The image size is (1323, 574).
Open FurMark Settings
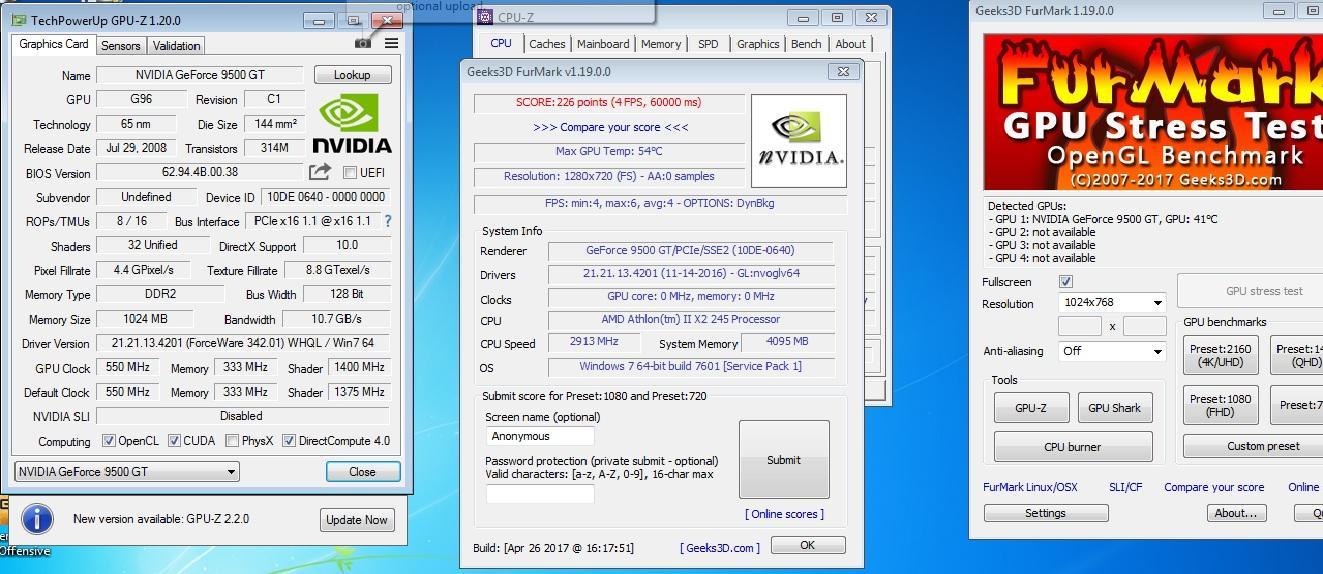(1046, 513)
